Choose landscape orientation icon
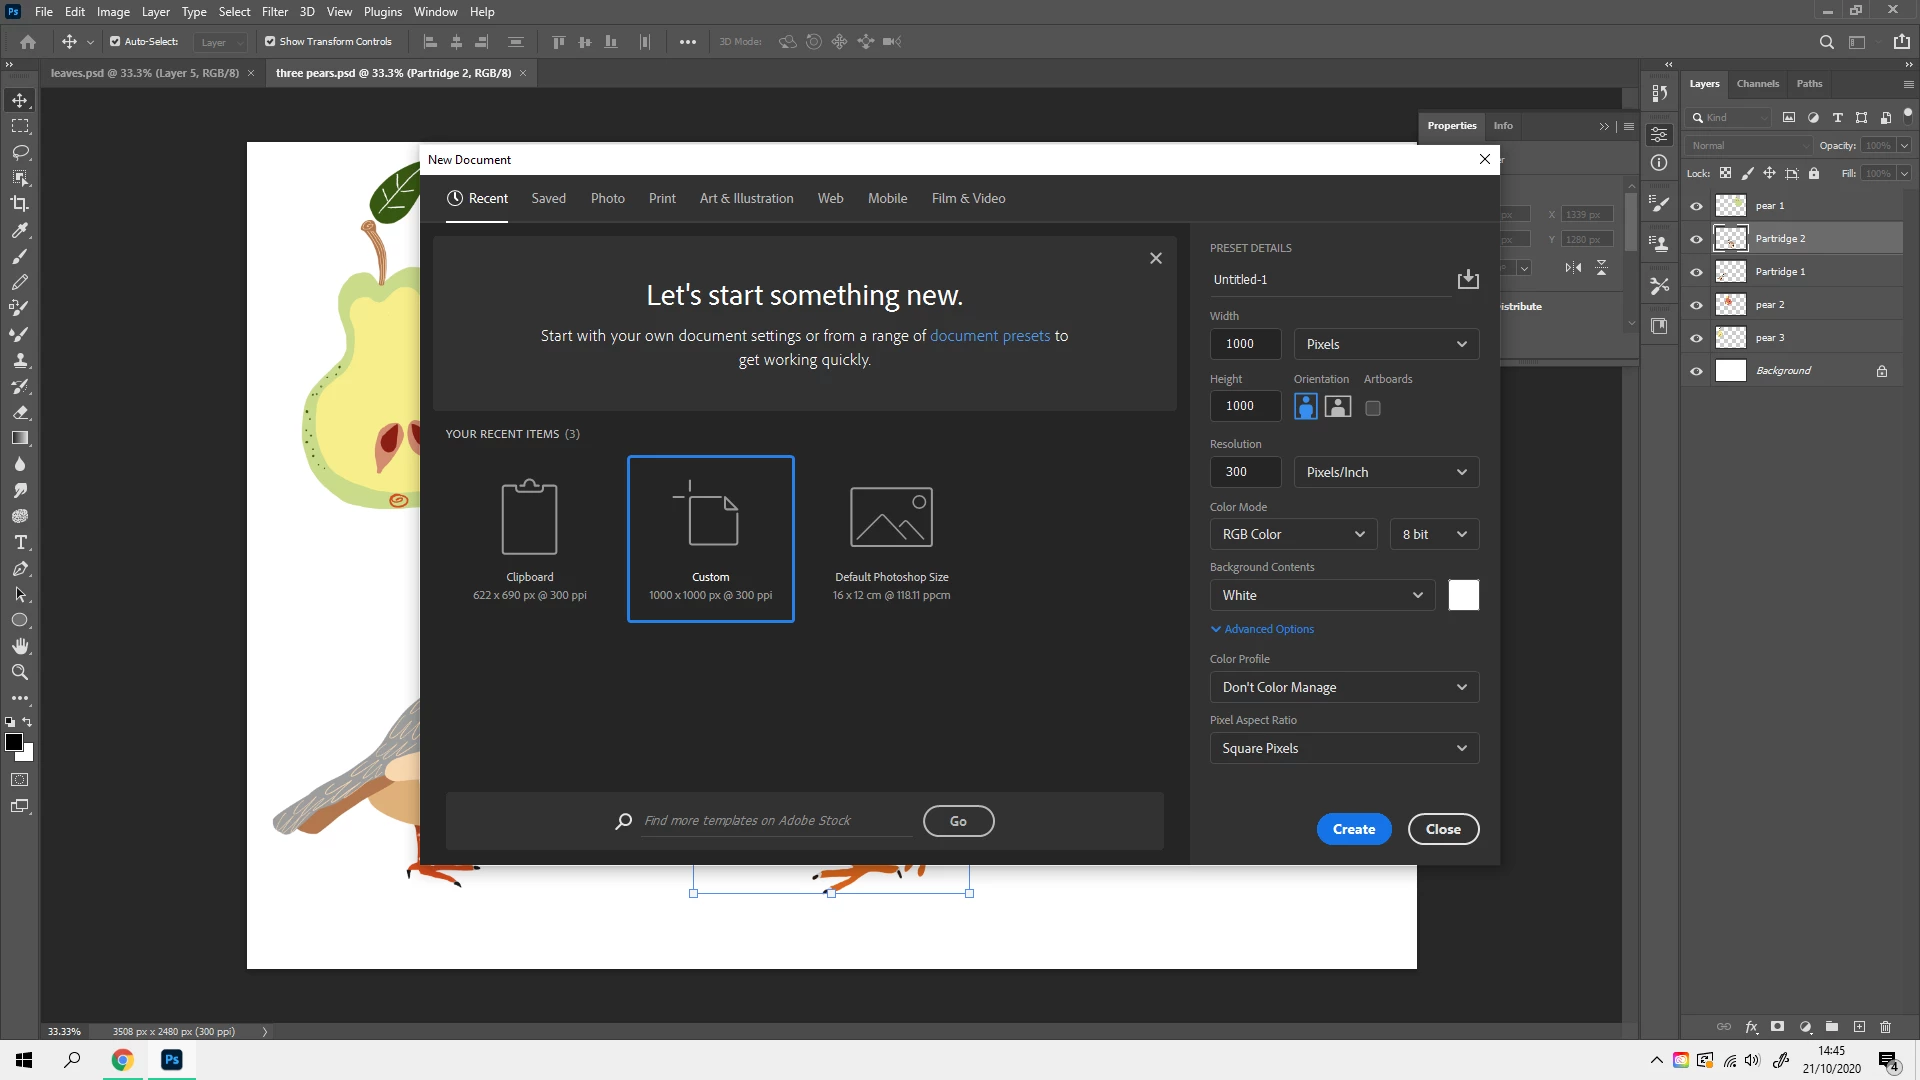This screenshot has height=1080, width=1920. pos(1337,407)
